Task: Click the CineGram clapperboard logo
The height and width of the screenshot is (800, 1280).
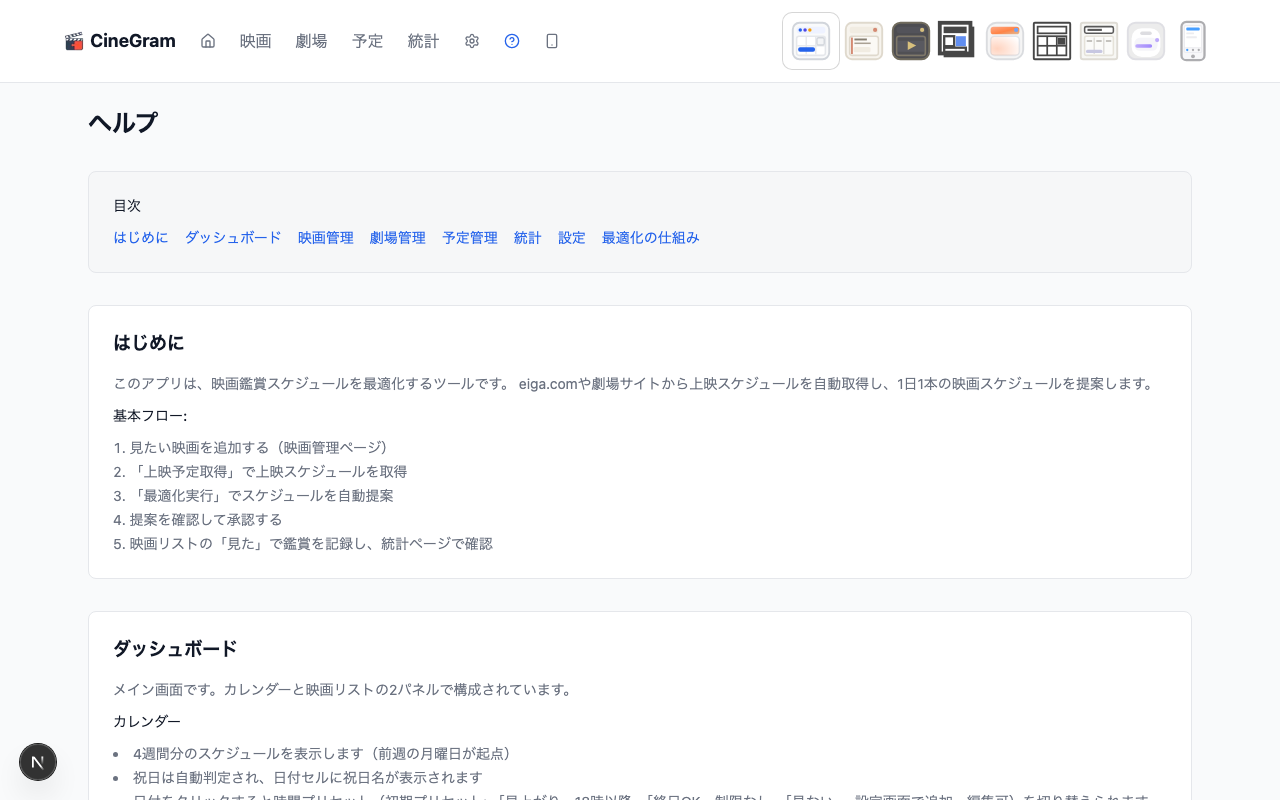Action: [120, 41]
